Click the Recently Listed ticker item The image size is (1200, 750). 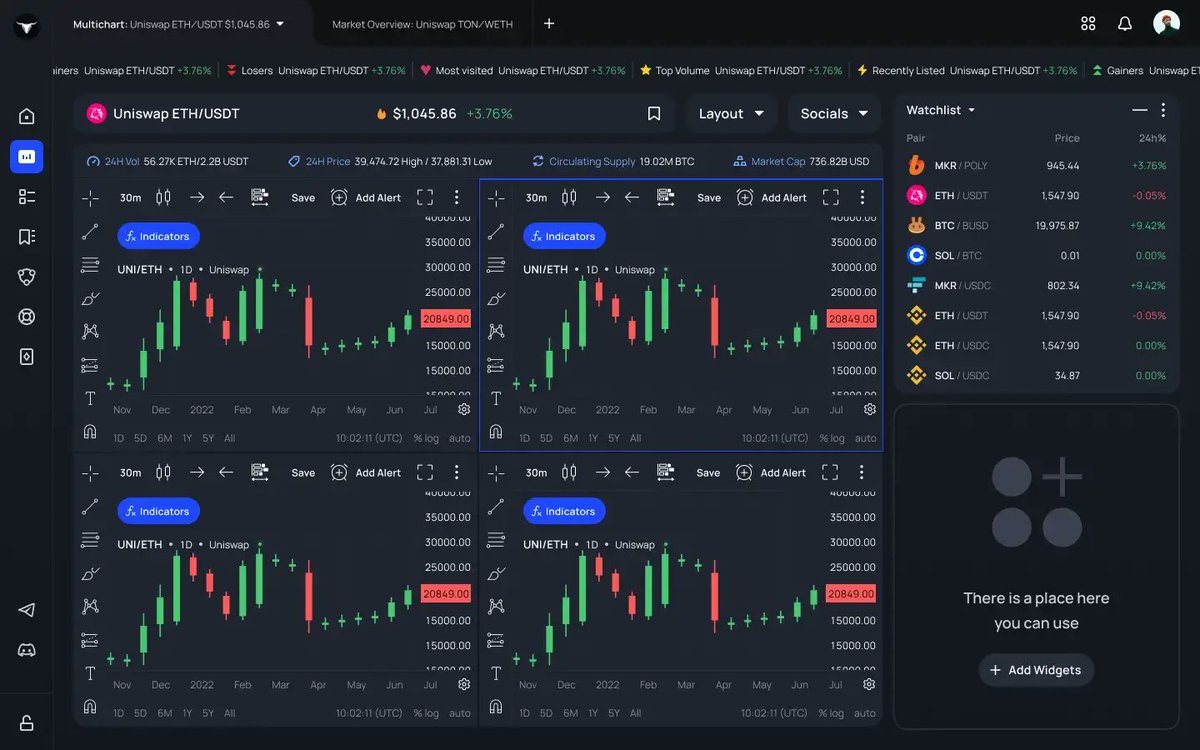click(966, 71)
